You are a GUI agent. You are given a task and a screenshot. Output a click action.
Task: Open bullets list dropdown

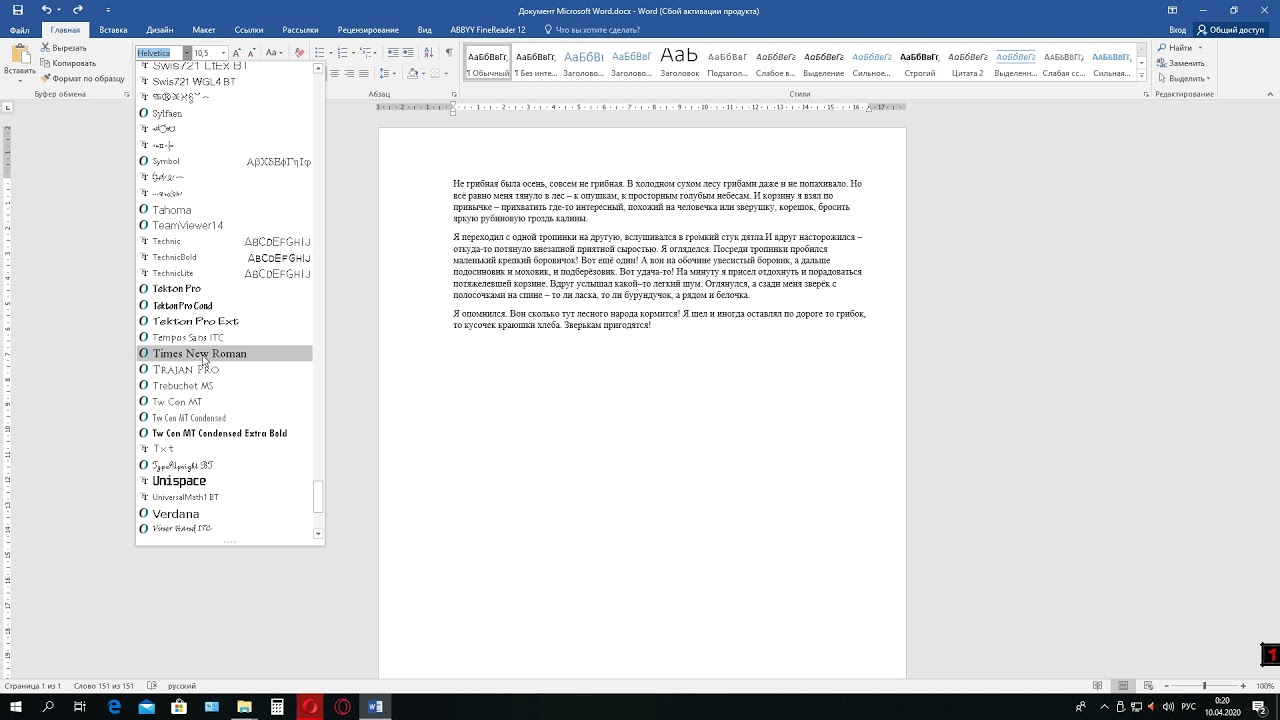click(x=331, y=53)
